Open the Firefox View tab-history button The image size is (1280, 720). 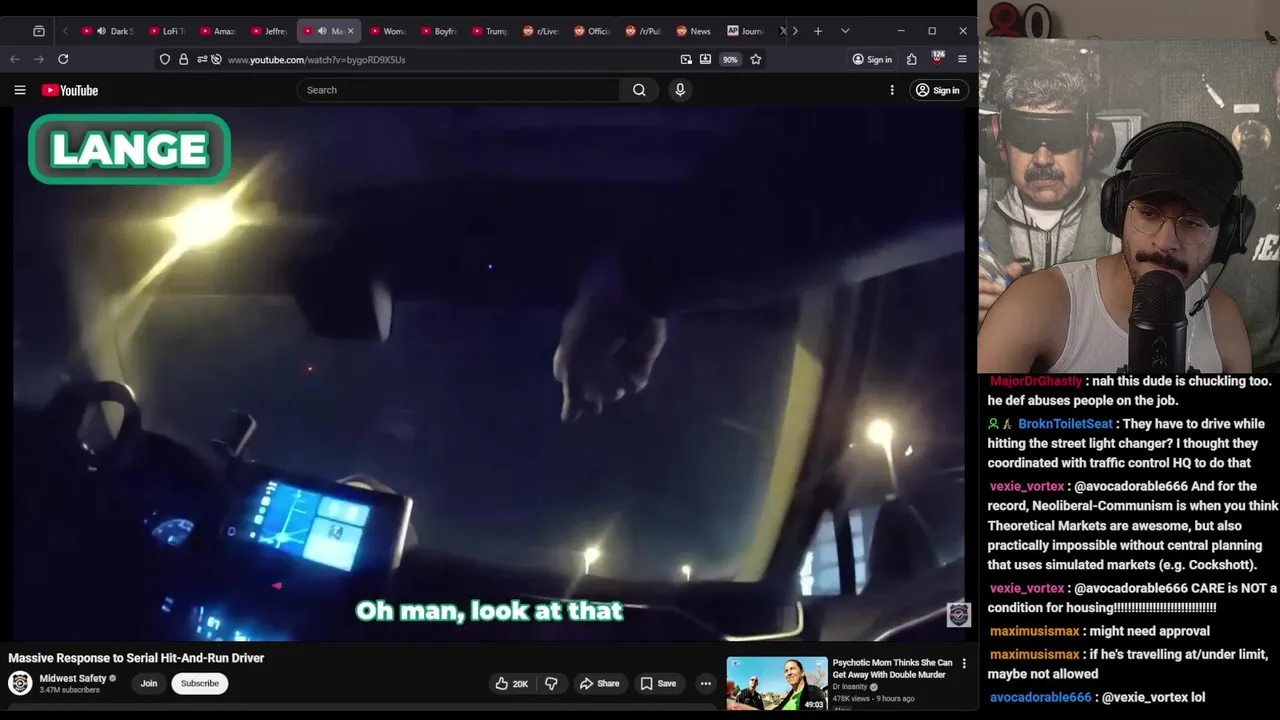coord(39,31)
